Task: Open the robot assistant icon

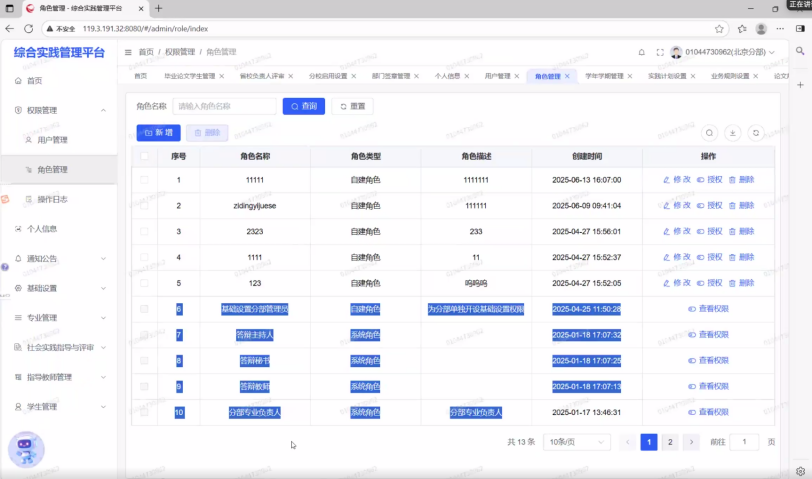Action: coord(26,449)
